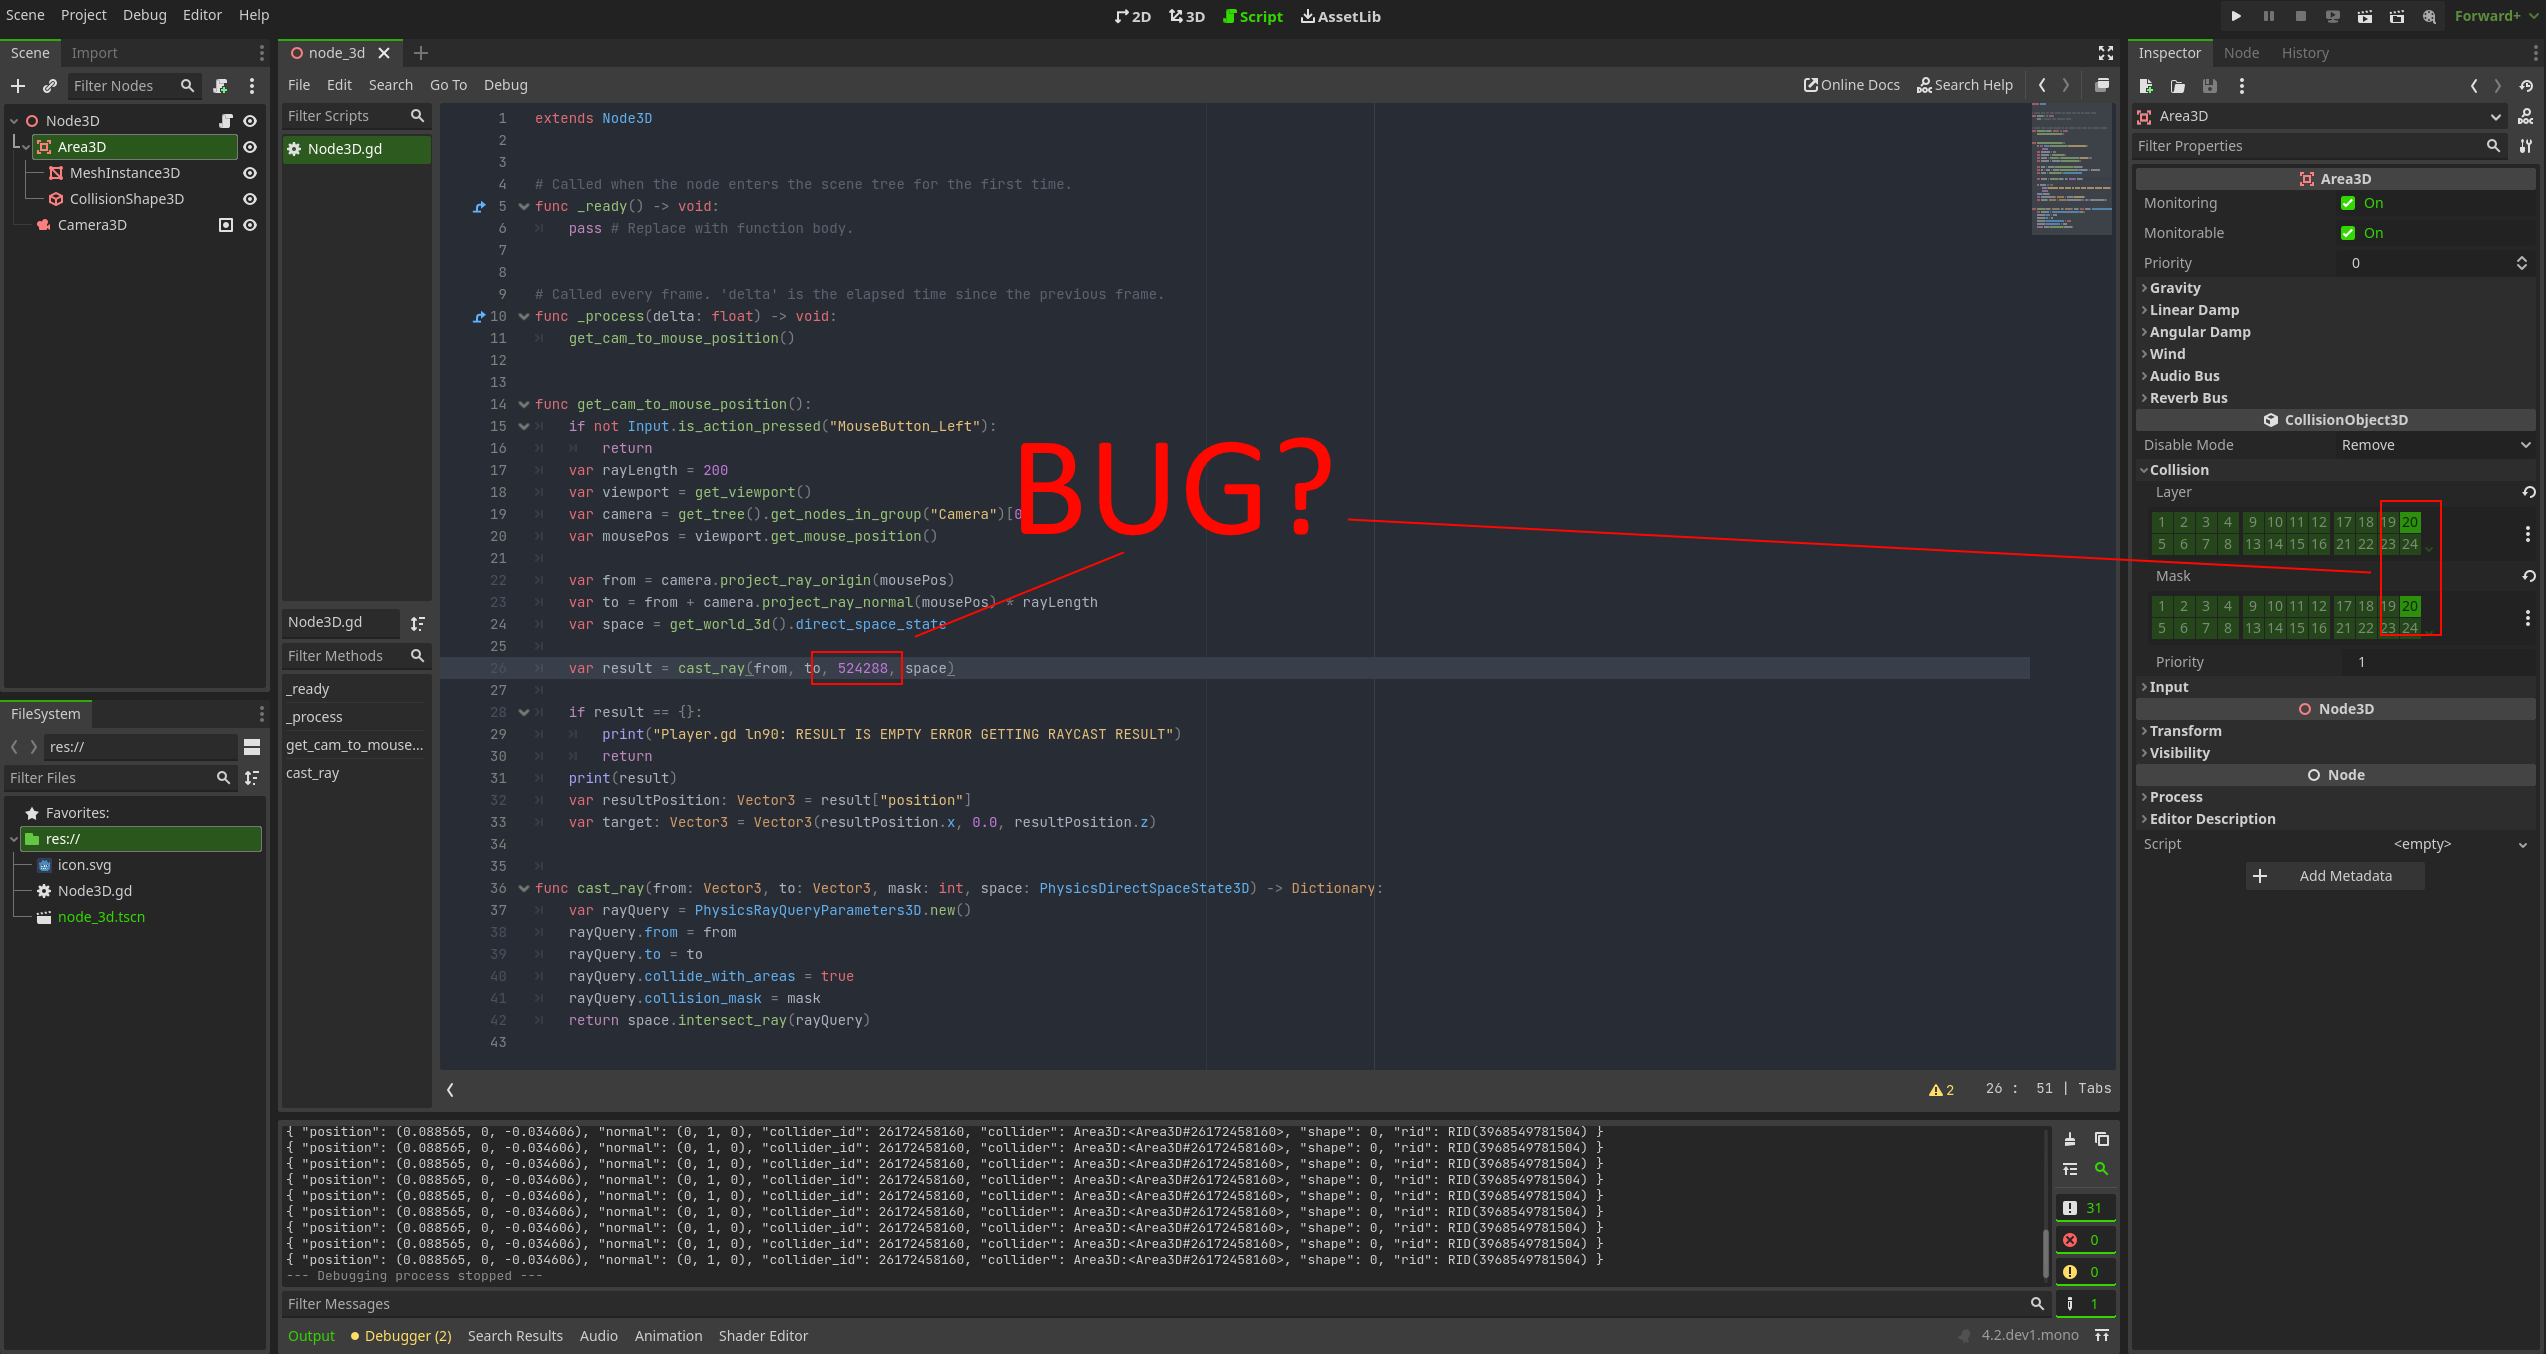Stop the running project

[x=2301, y=16]
